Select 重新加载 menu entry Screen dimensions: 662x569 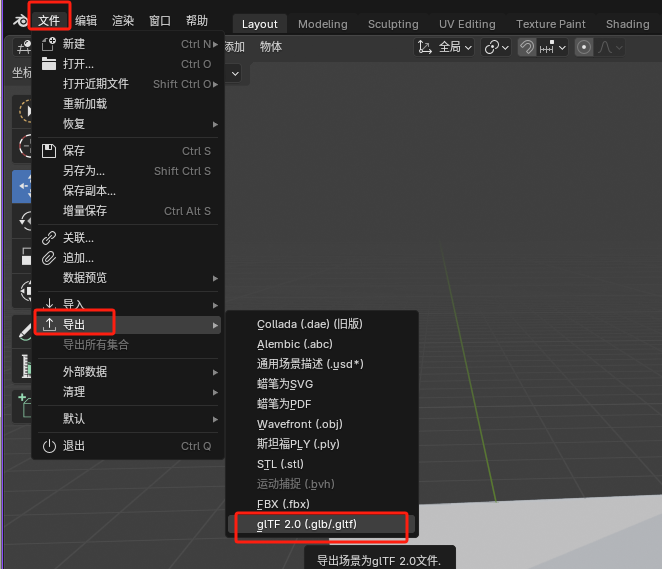click(x=128, y=104)
